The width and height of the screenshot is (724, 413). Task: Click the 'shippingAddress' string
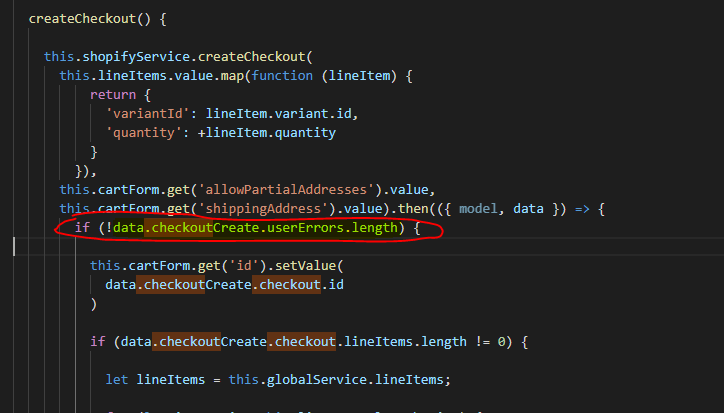point(263,209)
